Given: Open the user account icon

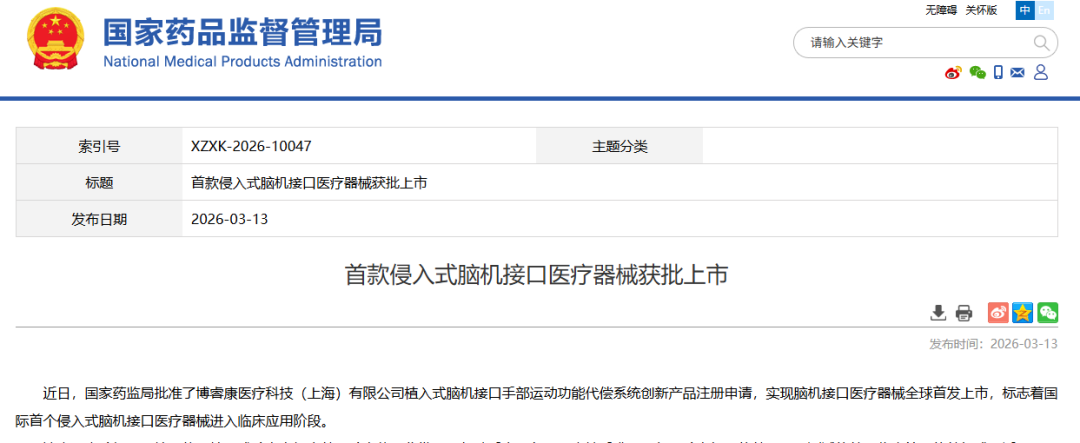Looking at the screenshot, I should click(1041, 72).
